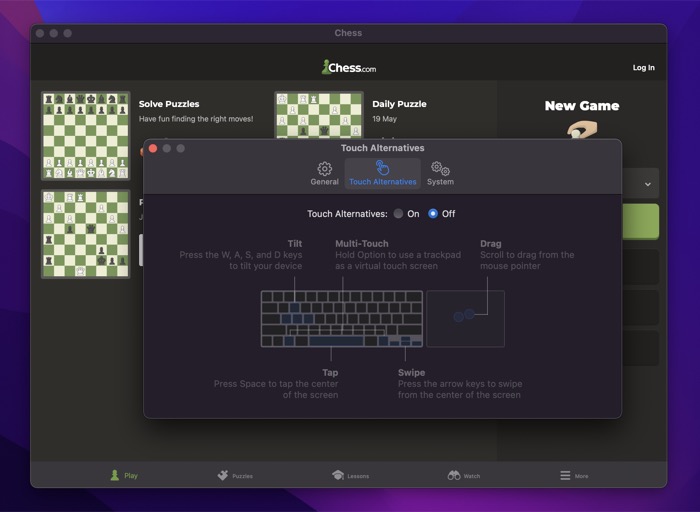Click the Daily Puzzle title

point(399,104)
